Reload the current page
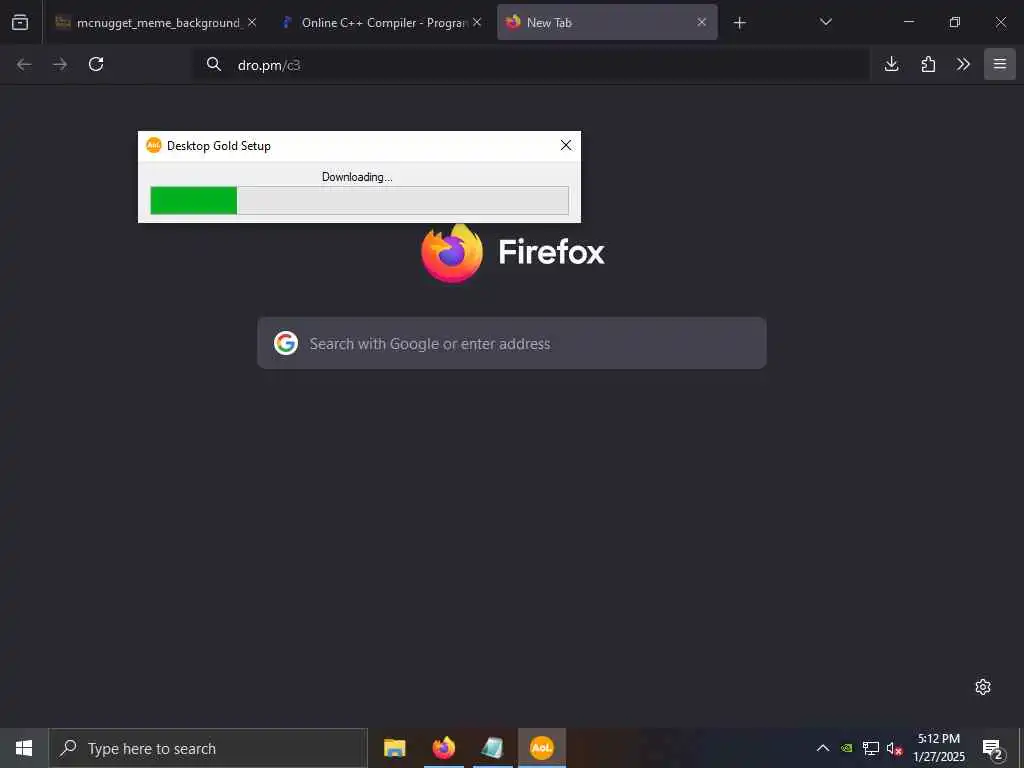 coord(96,64)
